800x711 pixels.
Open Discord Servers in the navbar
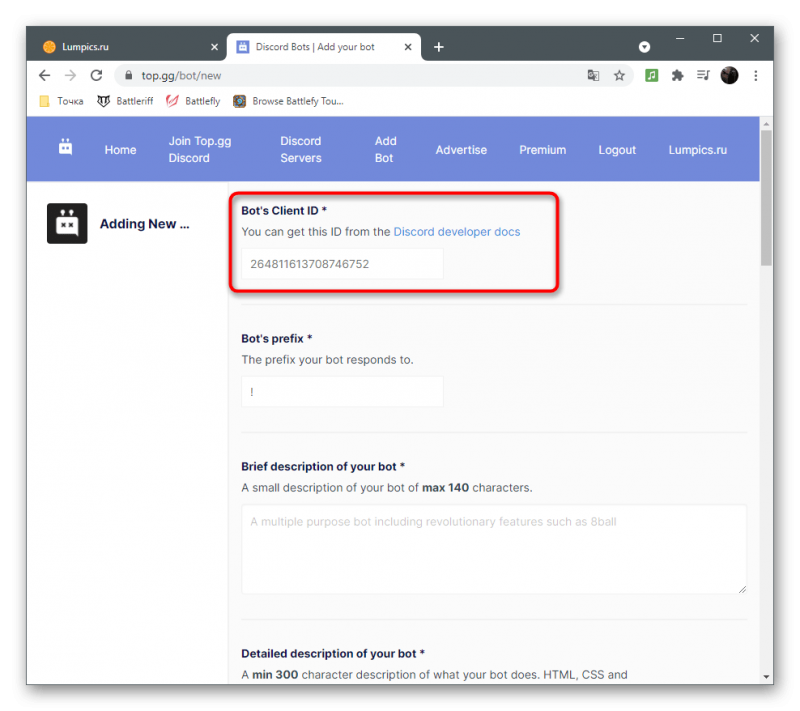pyautogui.click(x=301, y=149)
